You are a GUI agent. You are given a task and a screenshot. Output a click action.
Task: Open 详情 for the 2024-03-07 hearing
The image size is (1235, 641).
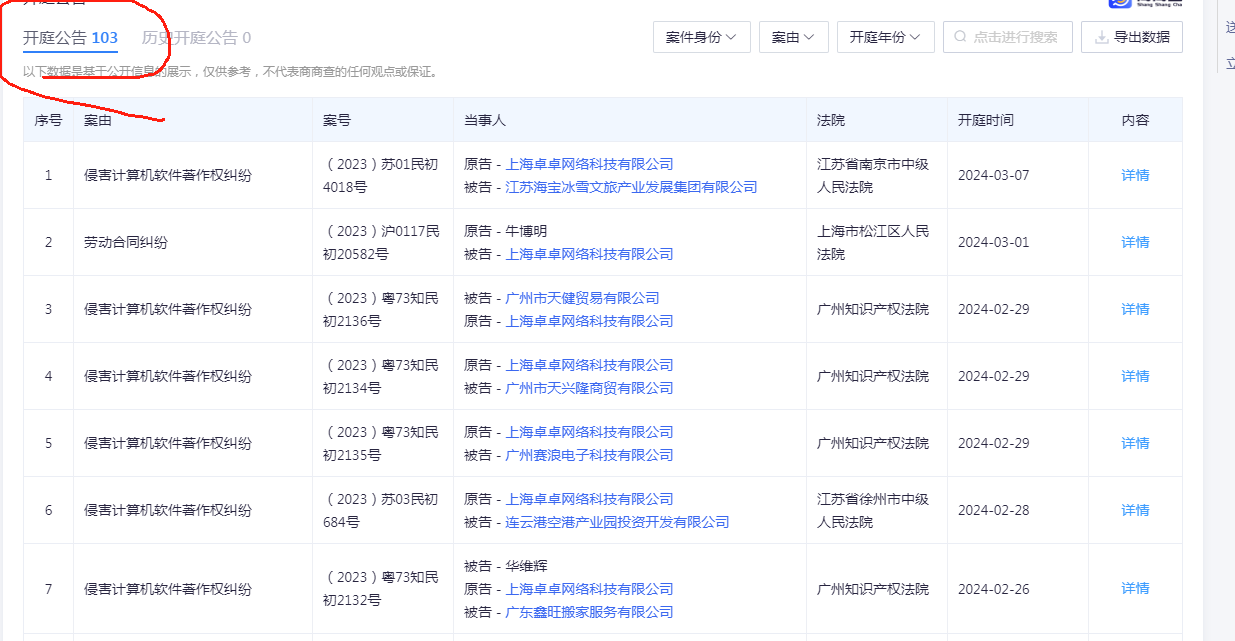(1135, 175)
